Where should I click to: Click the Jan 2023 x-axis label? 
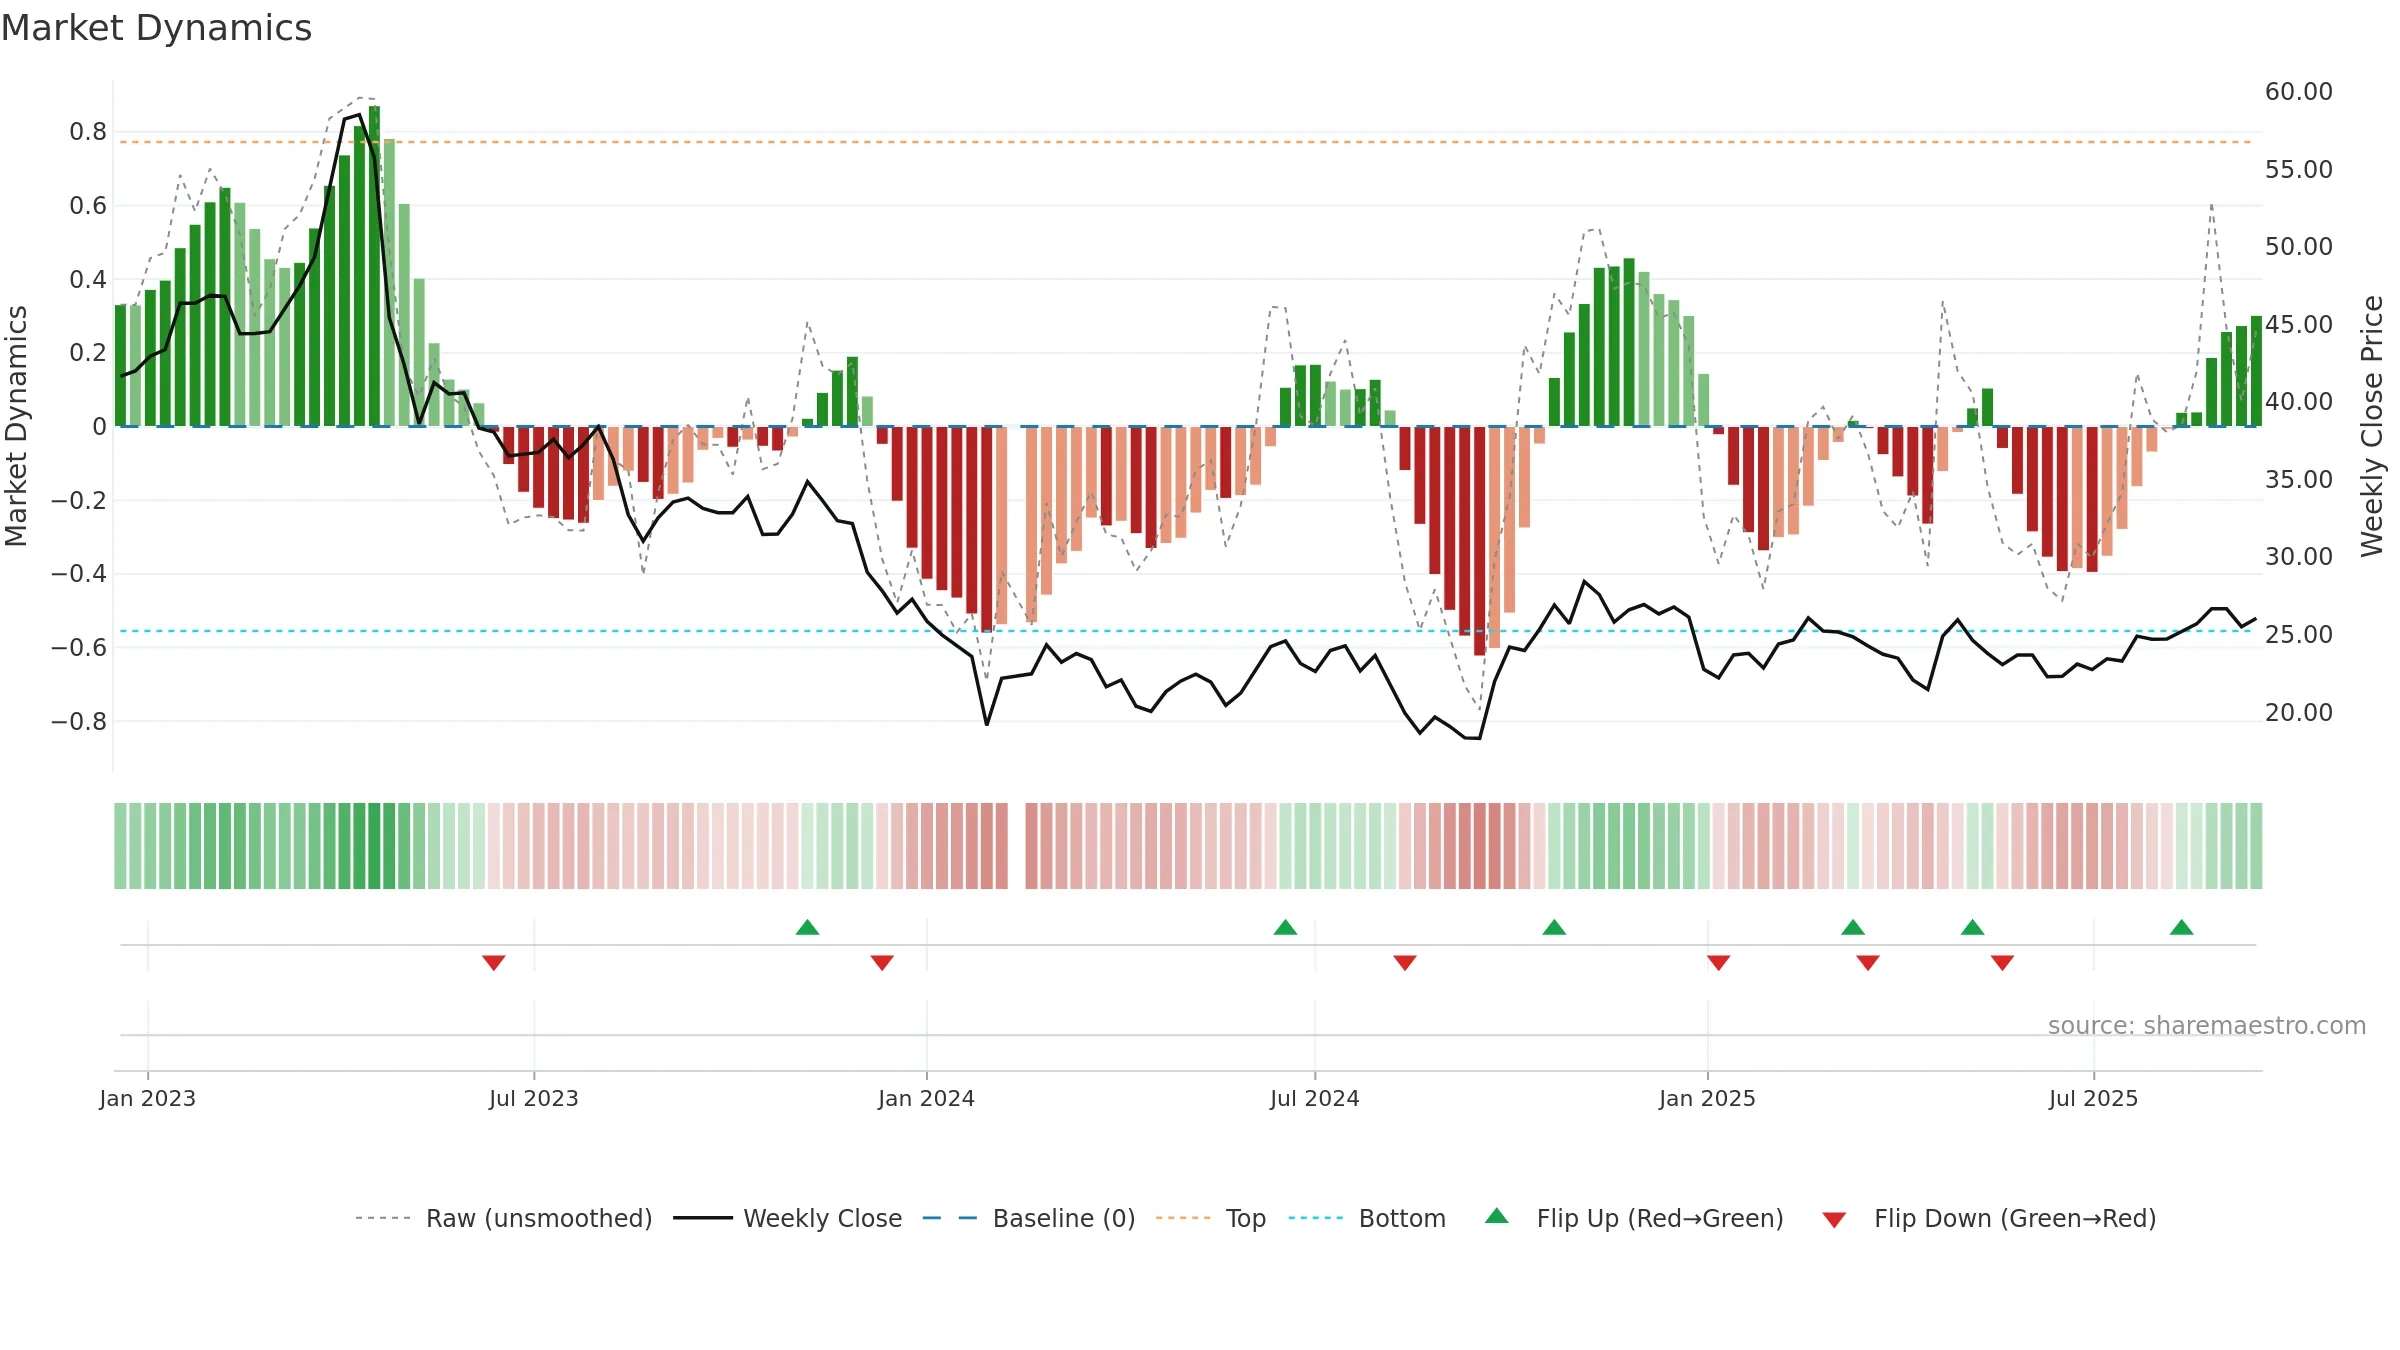pyautogui.click(x=148, y=1098)
